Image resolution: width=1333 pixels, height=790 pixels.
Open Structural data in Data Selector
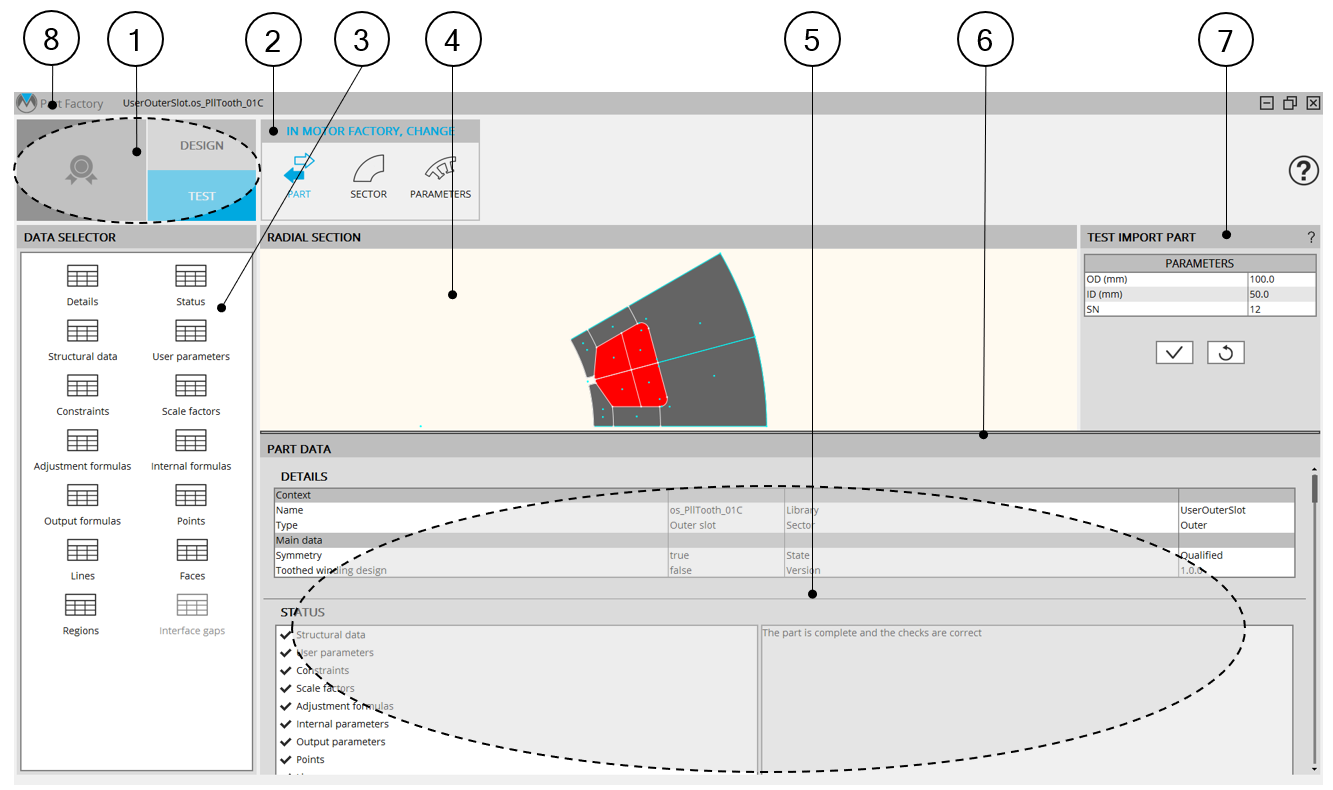coord(82,332)
